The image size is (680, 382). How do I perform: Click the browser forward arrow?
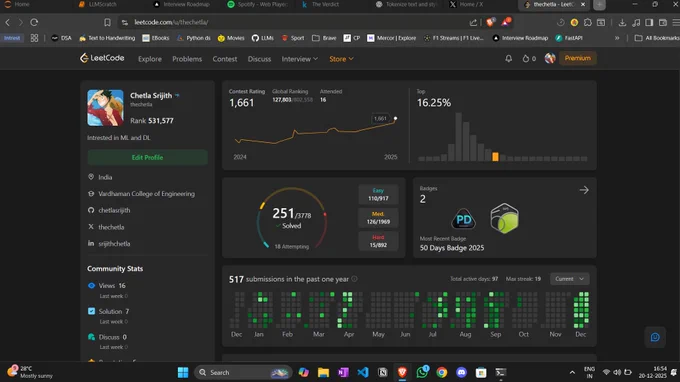coord(20,22)
